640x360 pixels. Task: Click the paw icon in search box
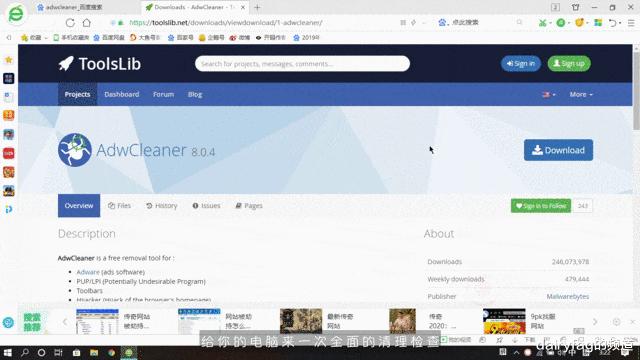[442, 23]
